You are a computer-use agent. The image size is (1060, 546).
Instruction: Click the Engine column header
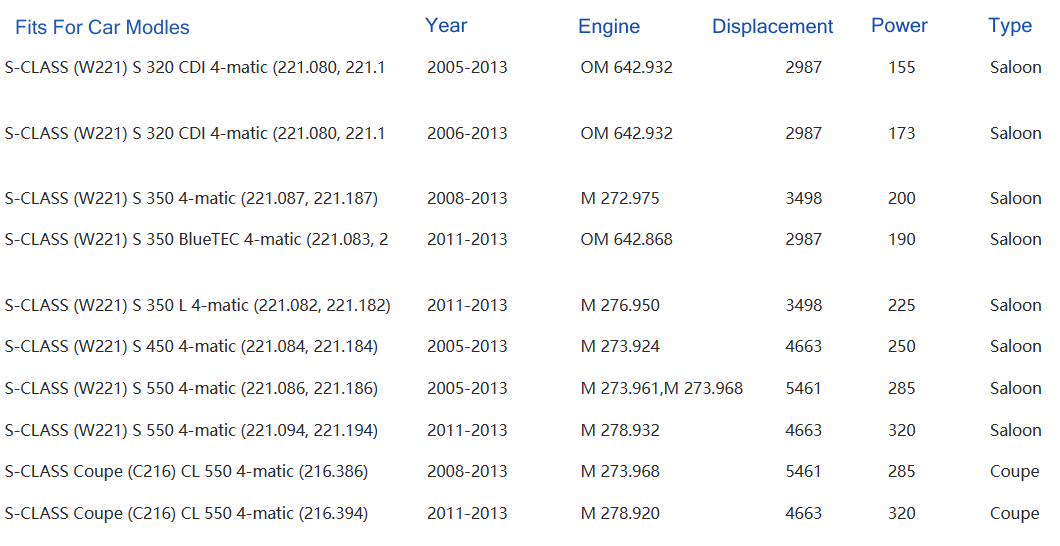[609, 27]
